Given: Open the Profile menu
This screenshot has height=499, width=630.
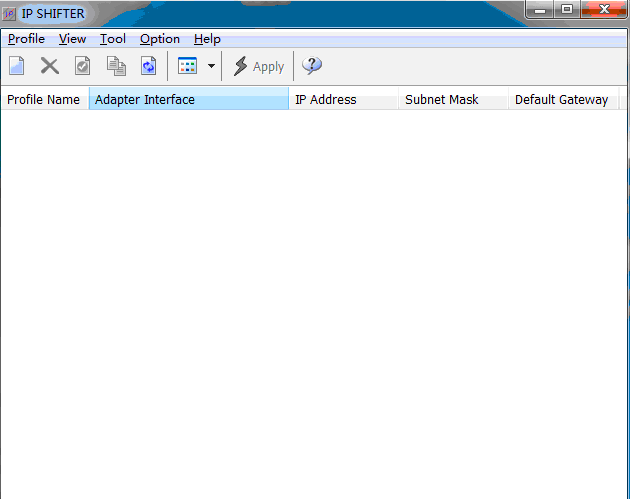Looking at the screenshot, I should [x=27, y=39].
